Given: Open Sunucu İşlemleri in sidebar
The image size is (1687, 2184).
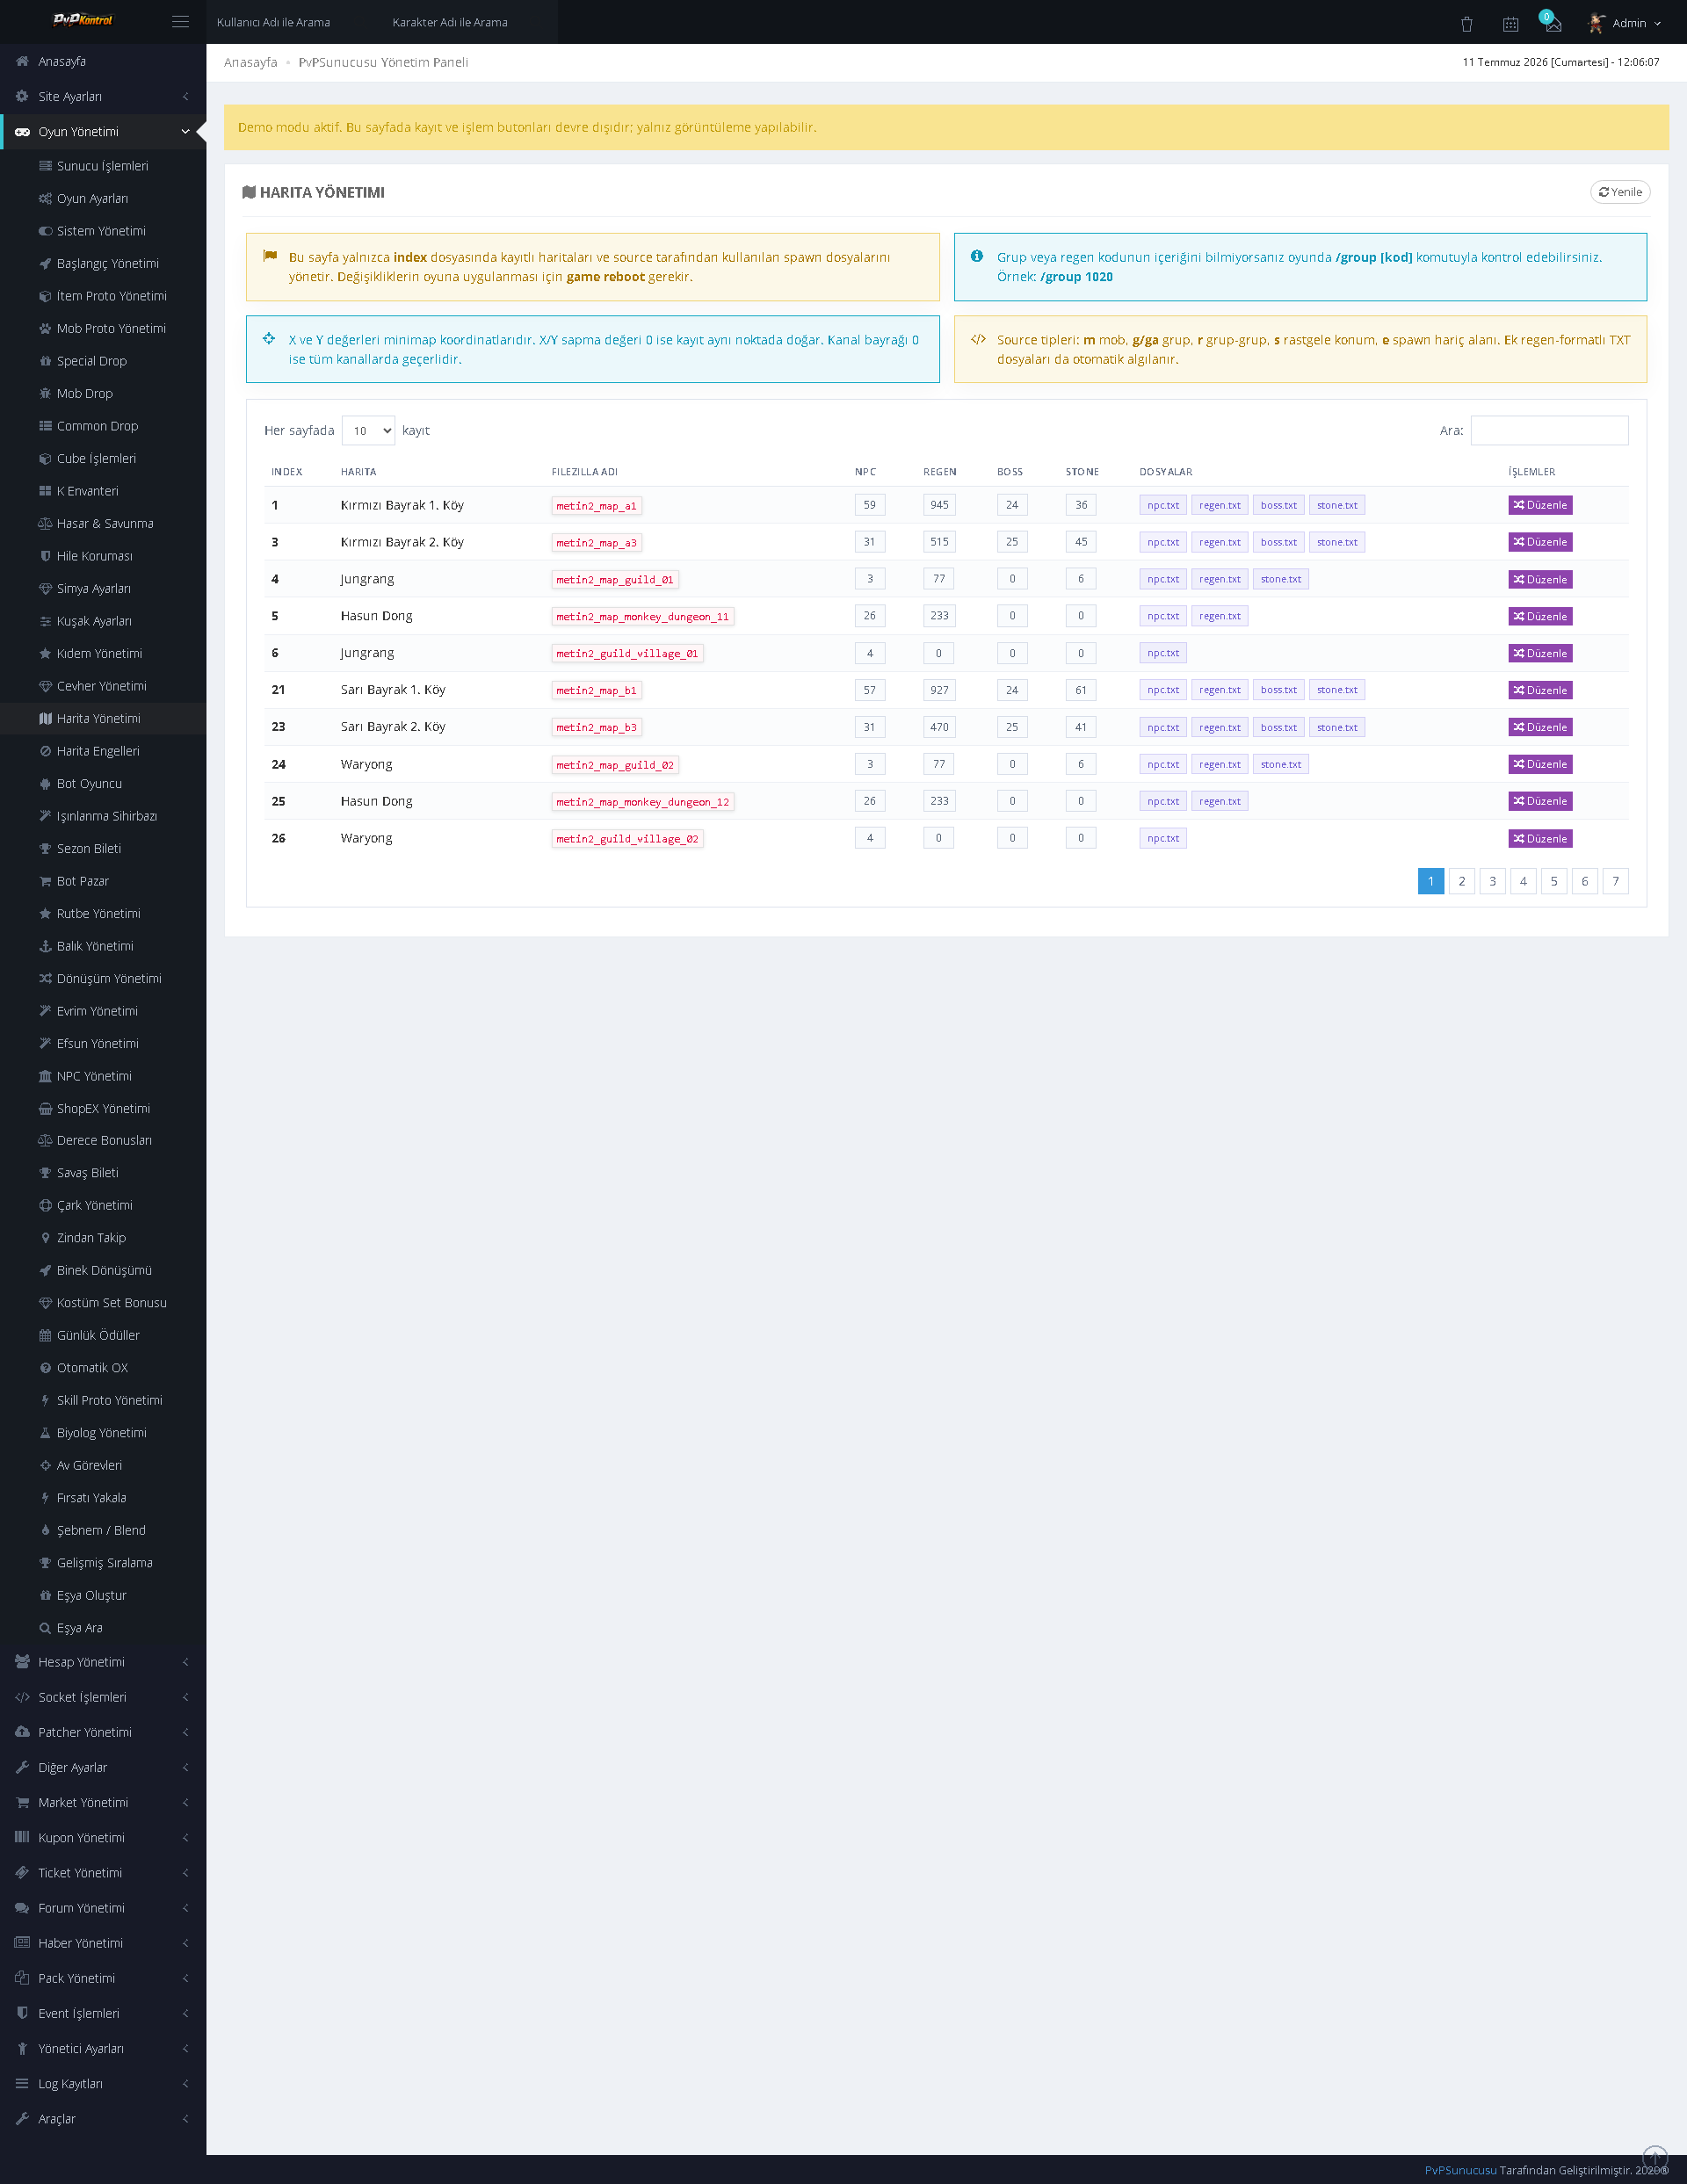Looking at the screenshot, I should [x=103, y=166].
